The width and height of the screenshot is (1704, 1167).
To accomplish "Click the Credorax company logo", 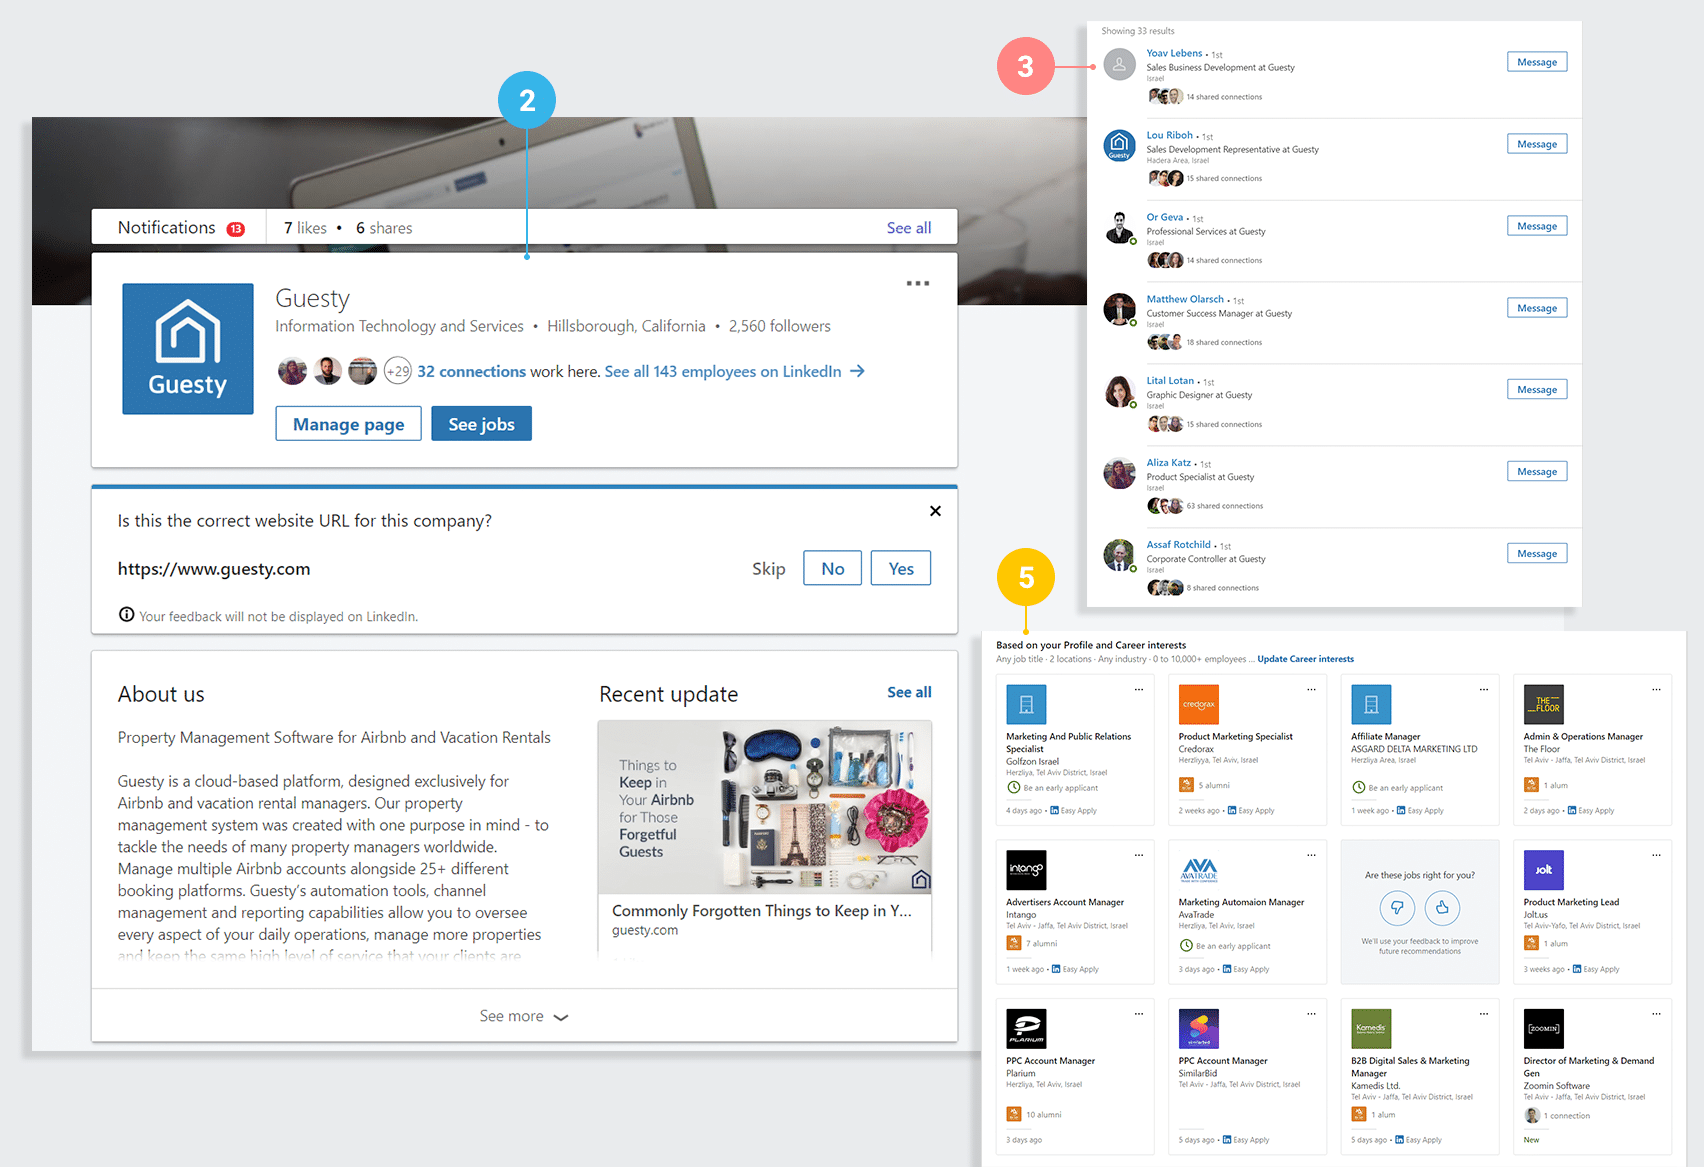I will (x=1198, y=704).
